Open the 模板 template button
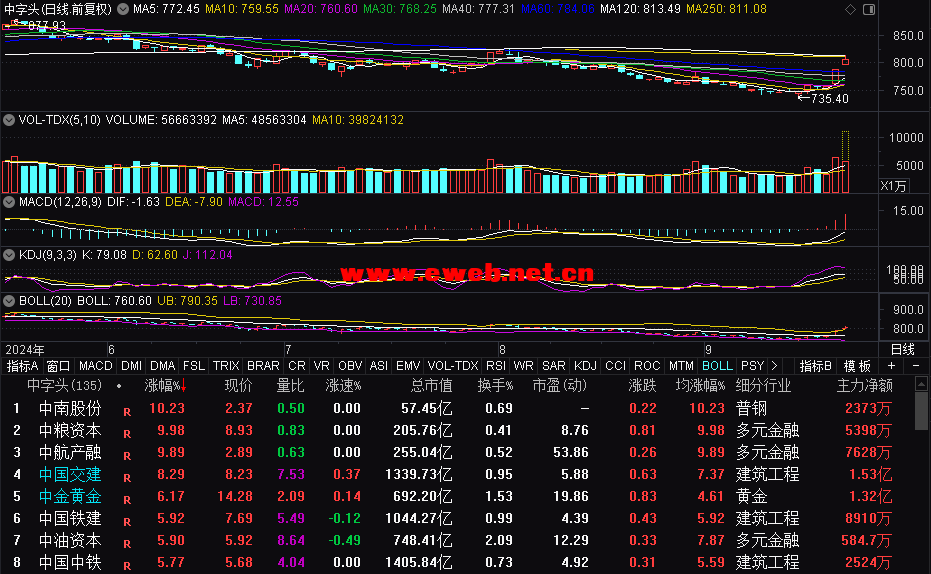Viewport: 931px width, 574px height. point(857,366)
